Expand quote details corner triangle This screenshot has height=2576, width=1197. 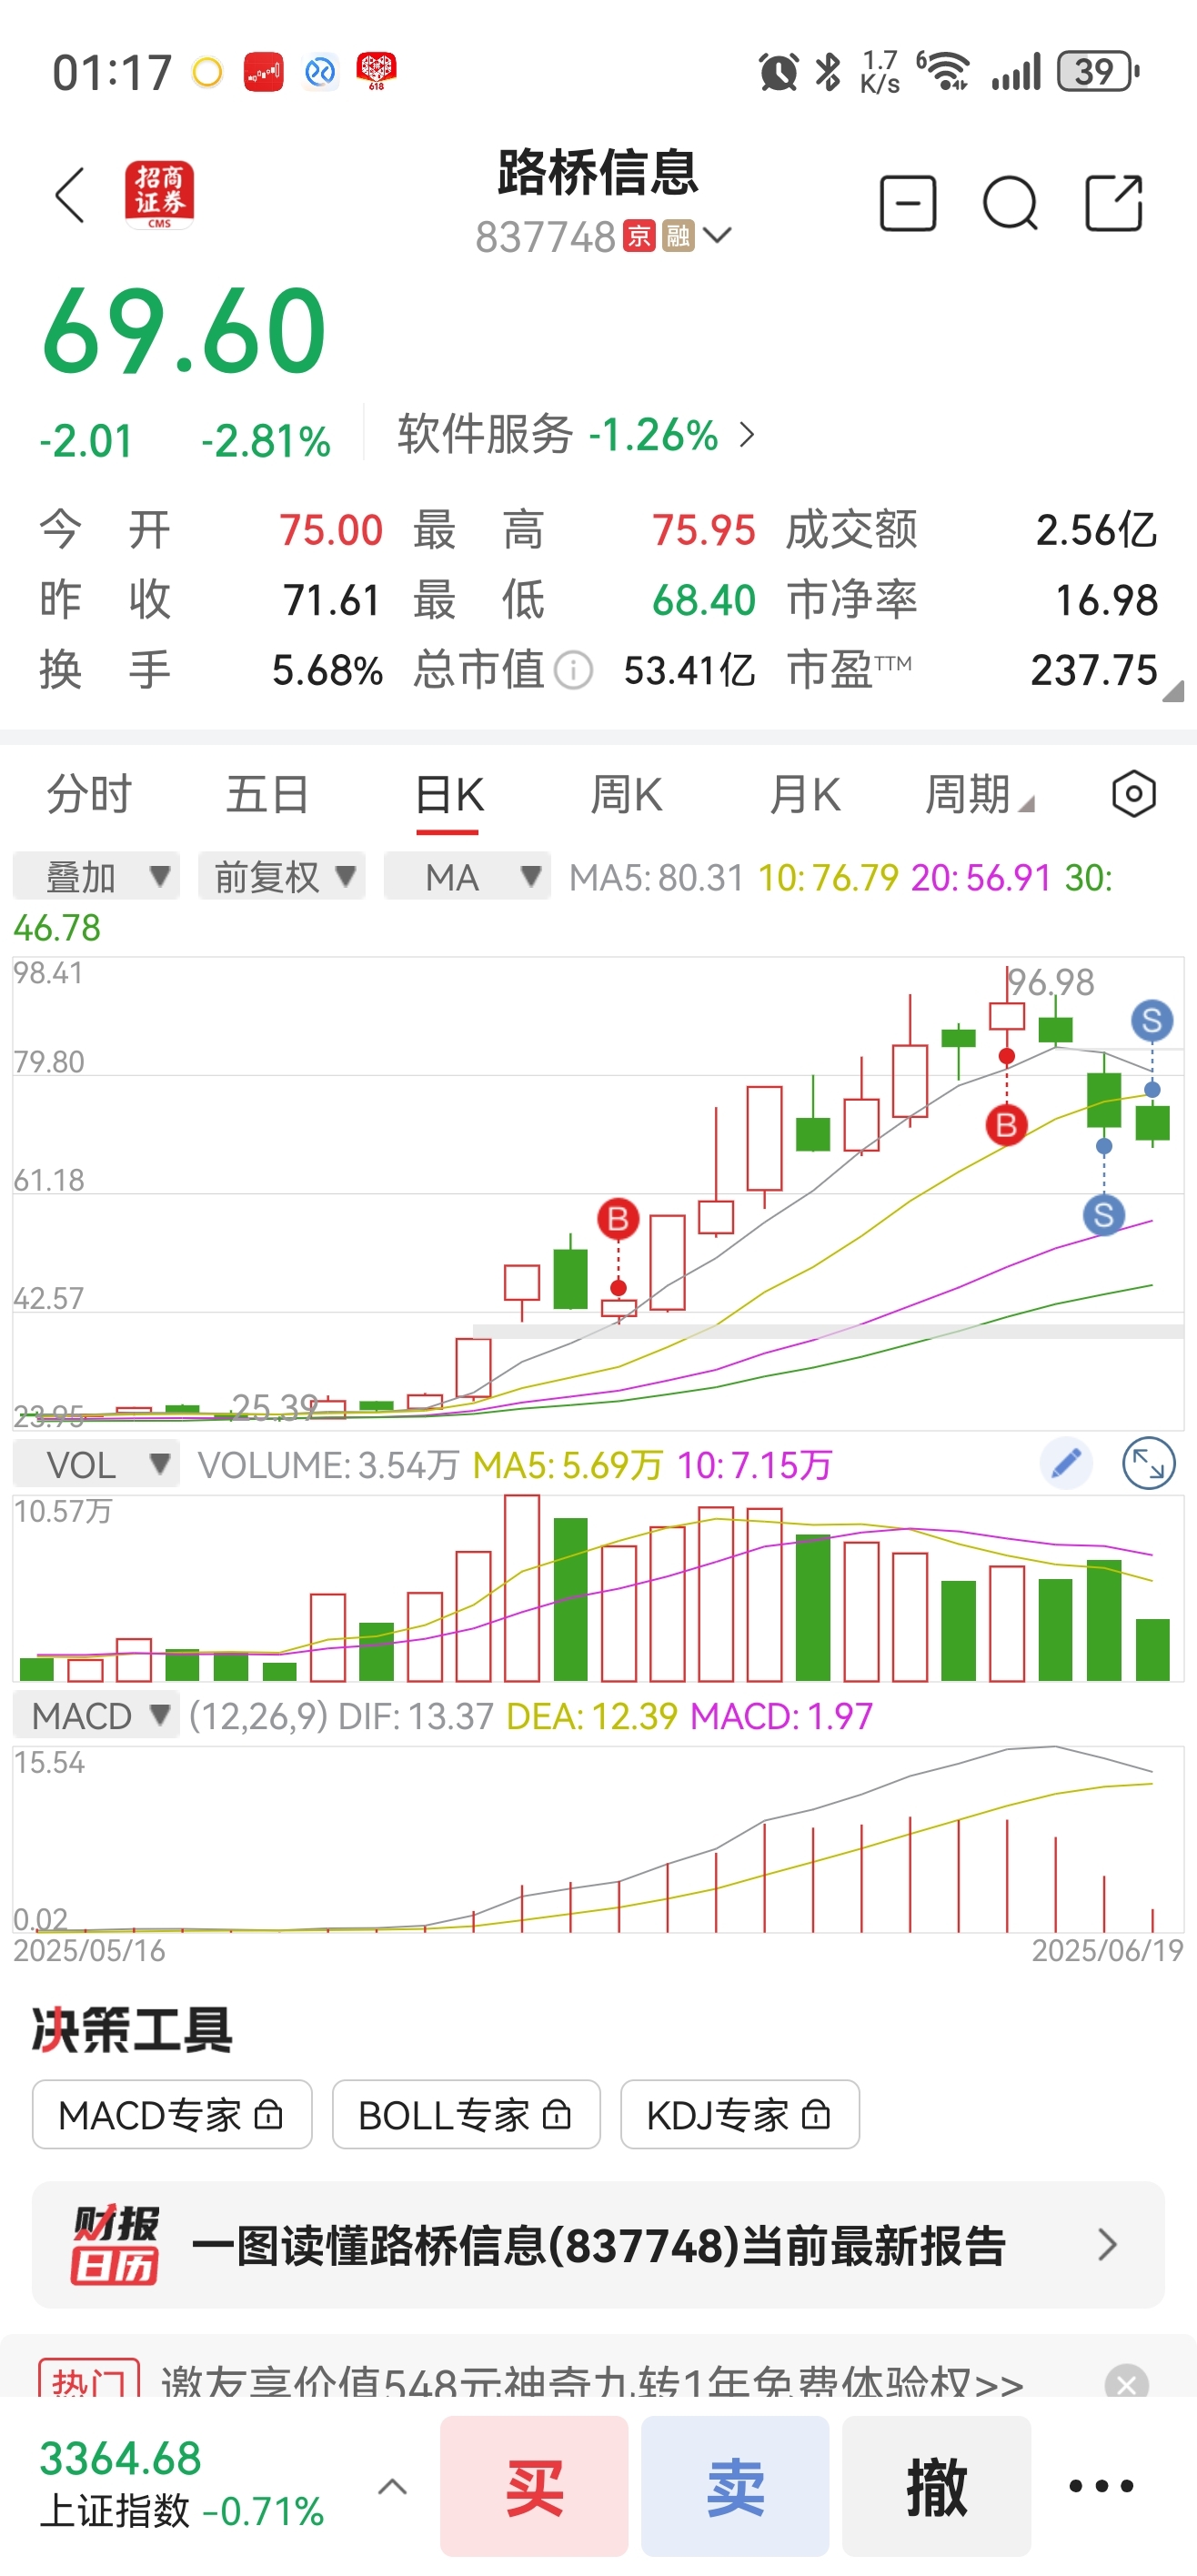pyautogui.click(x=1173, y=691)
